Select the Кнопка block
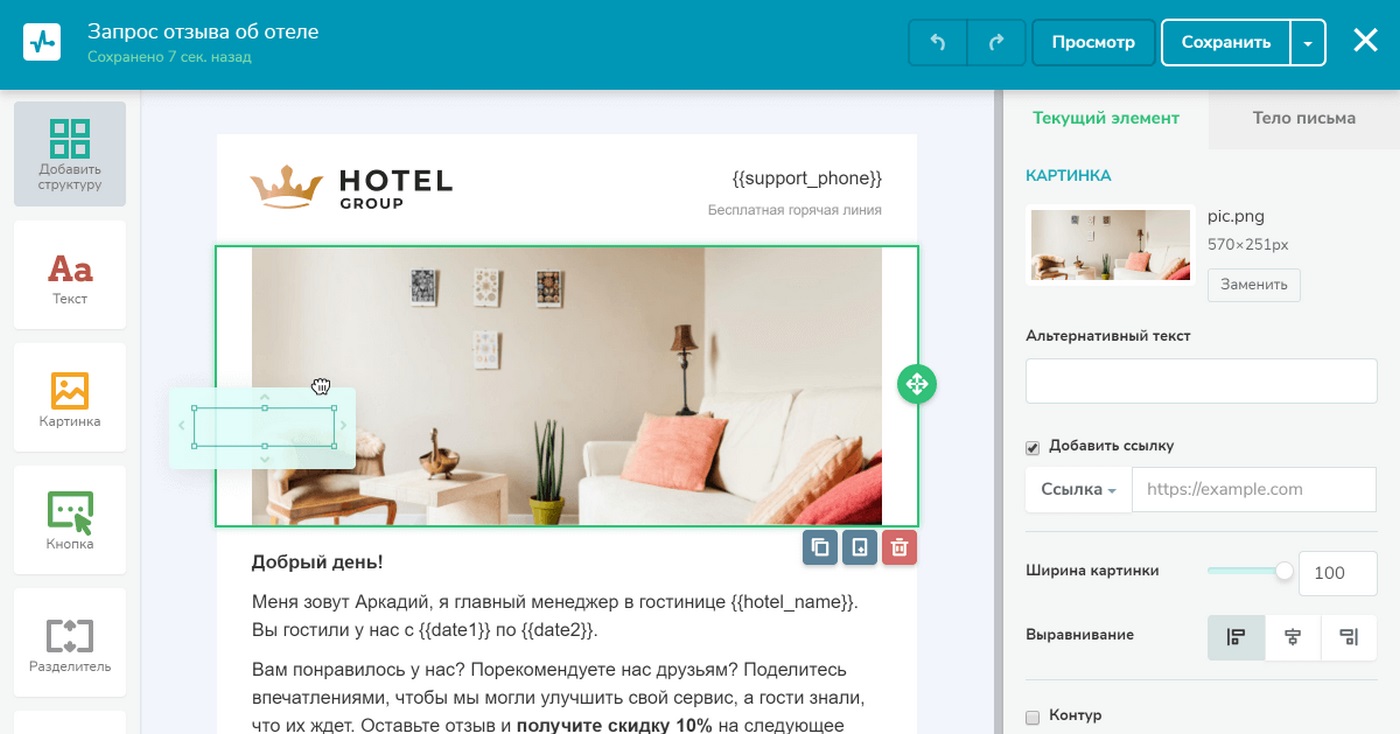Image resolution: width=1400 pixels, height=734 pixels. click(x=70, y=520)
